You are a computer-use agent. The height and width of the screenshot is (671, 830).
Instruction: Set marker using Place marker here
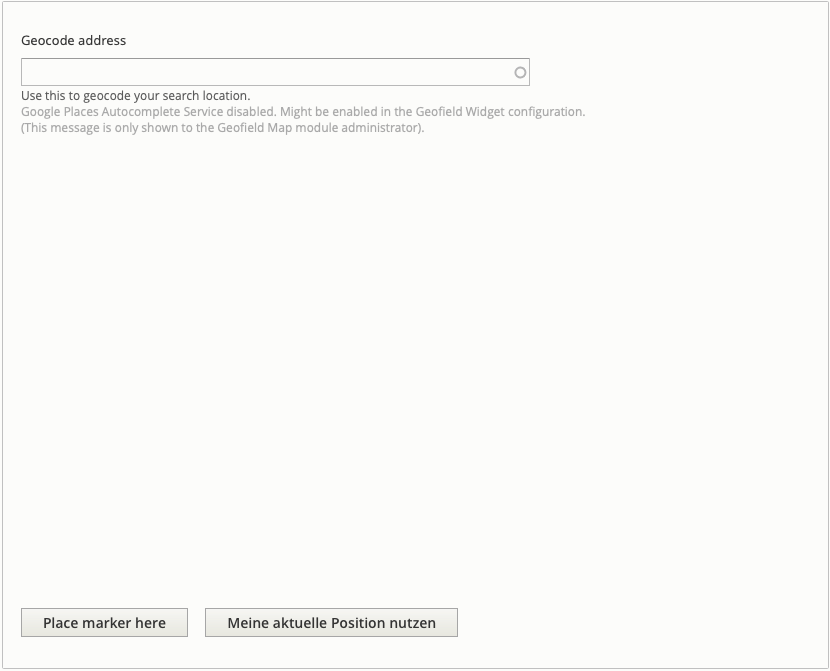point(104,623)
